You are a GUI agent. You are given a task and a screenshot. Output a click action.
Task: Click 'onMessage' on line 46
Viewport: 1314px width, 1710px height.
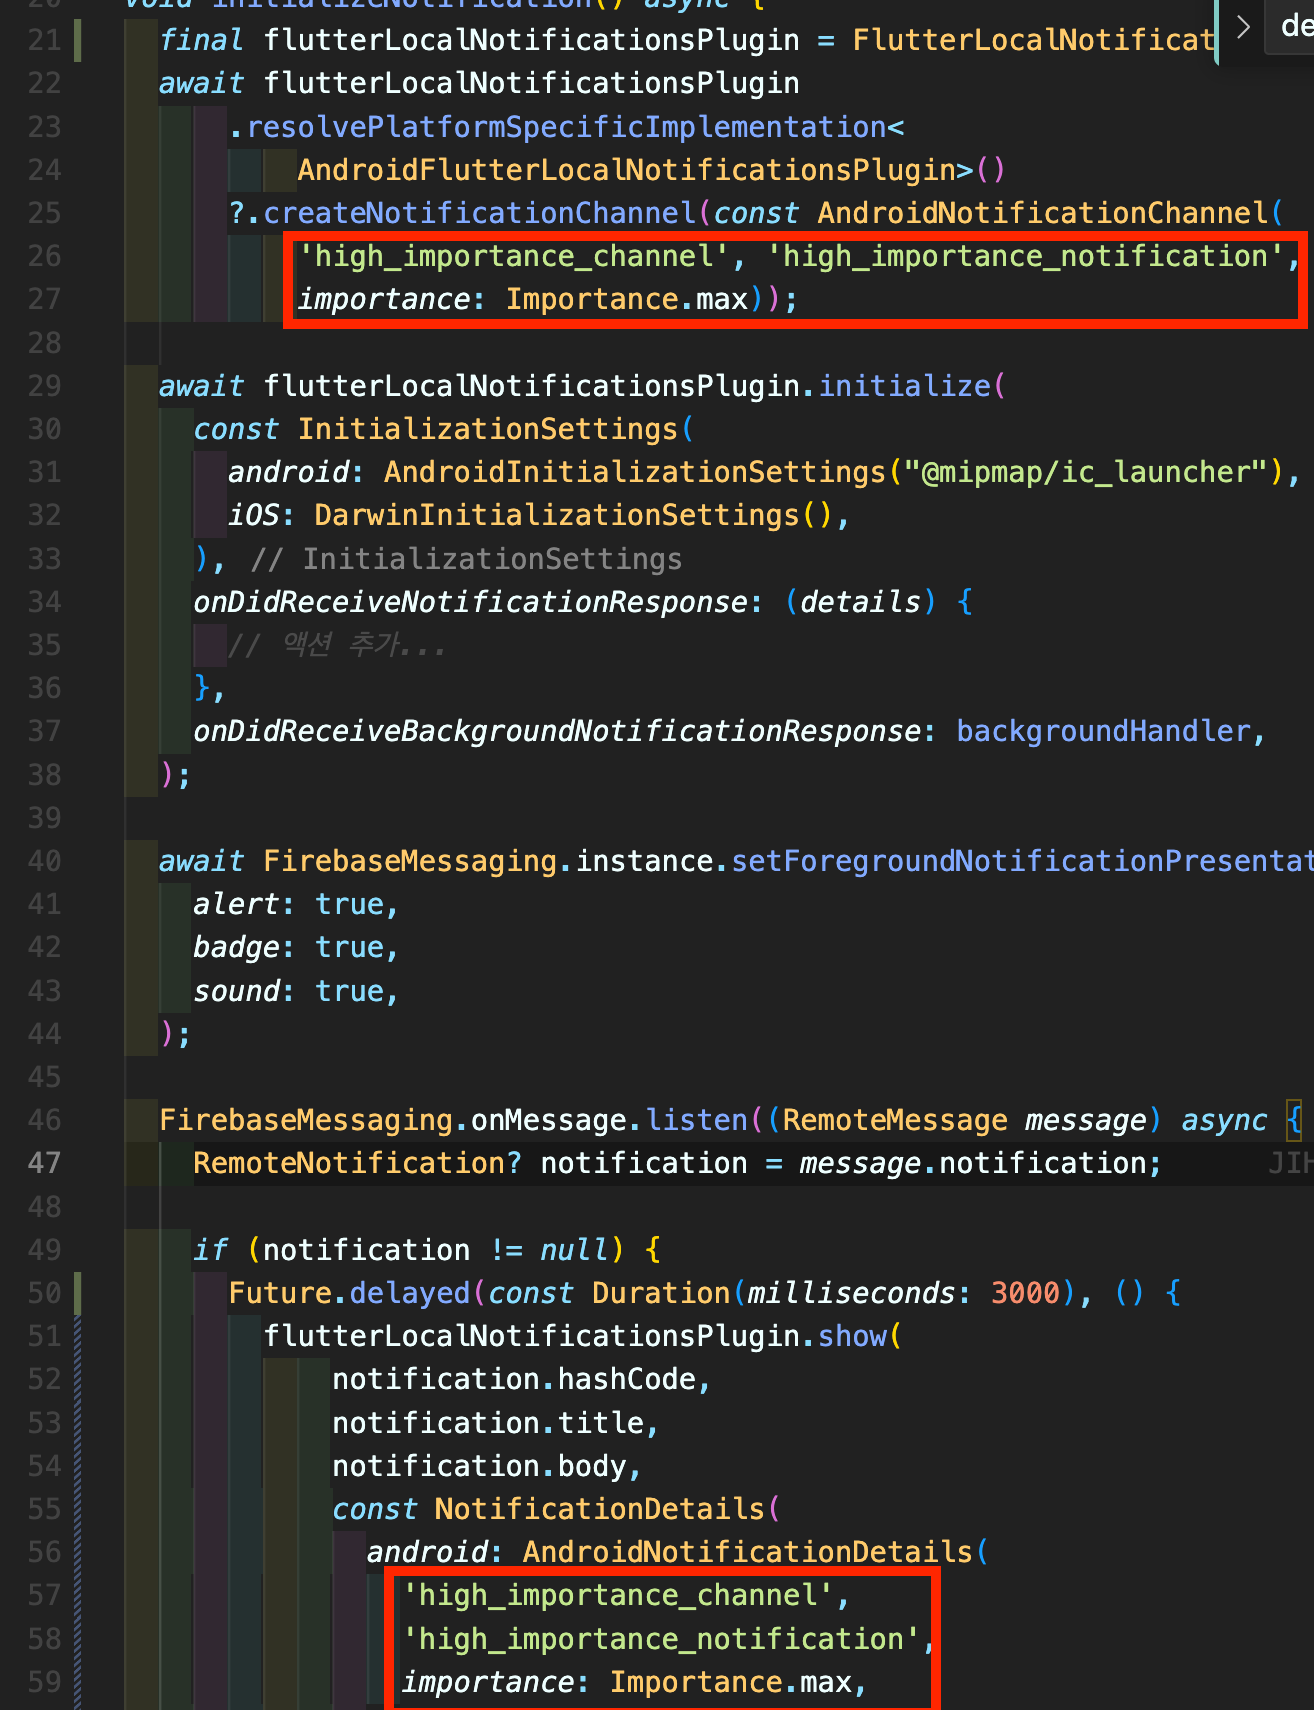click(x=548, y=1120)
